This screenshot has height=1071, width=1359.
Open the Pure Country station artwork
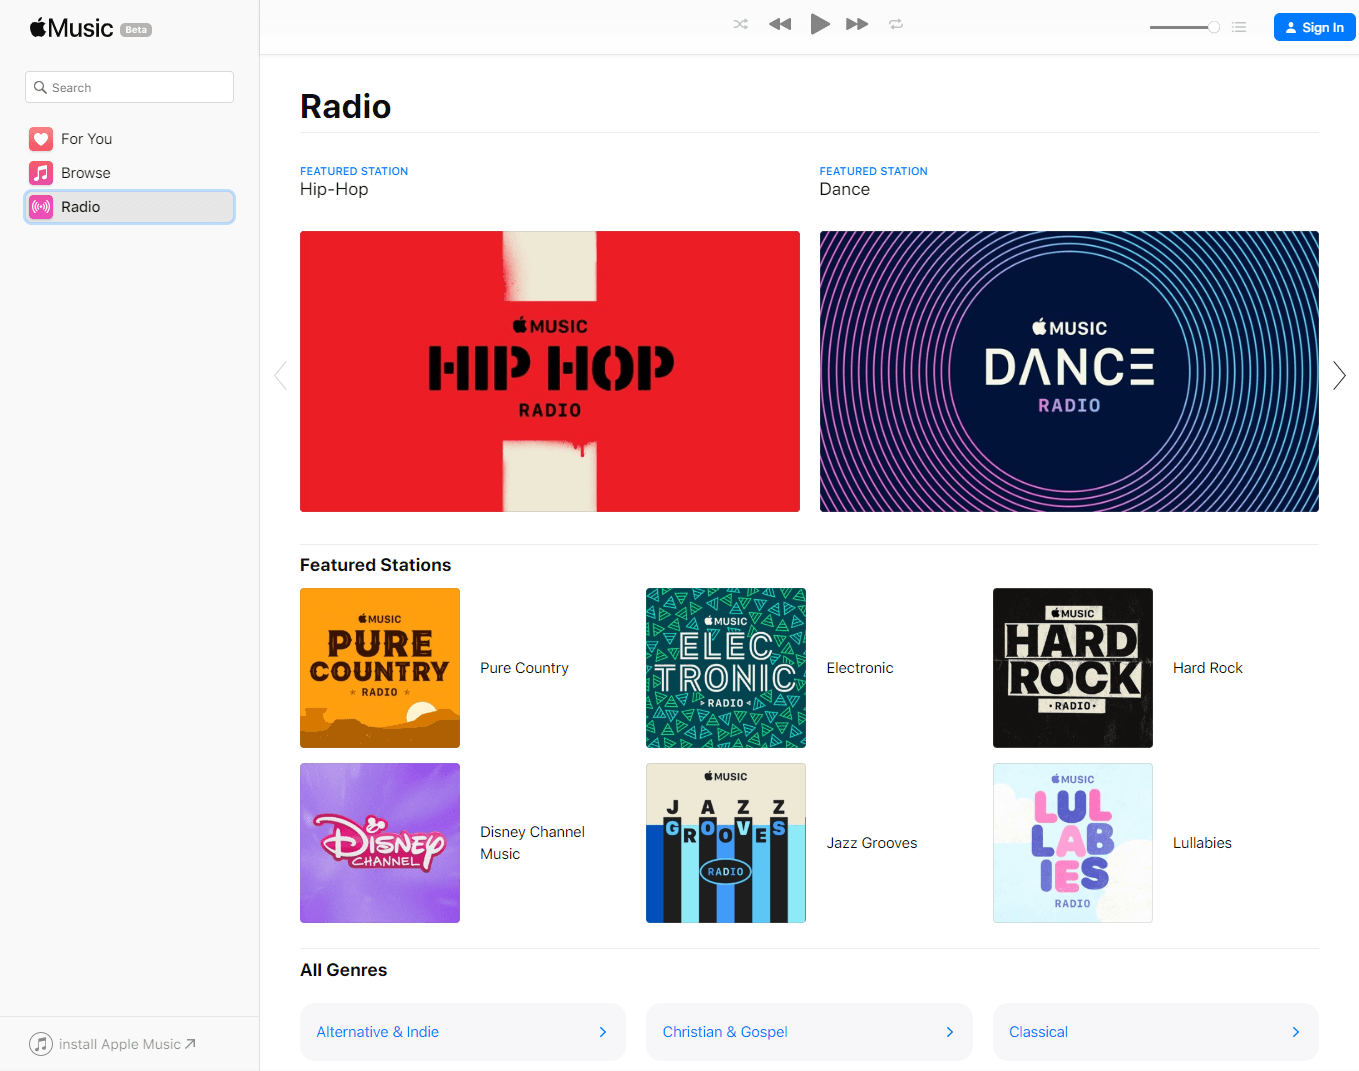[x=380, y=668]
